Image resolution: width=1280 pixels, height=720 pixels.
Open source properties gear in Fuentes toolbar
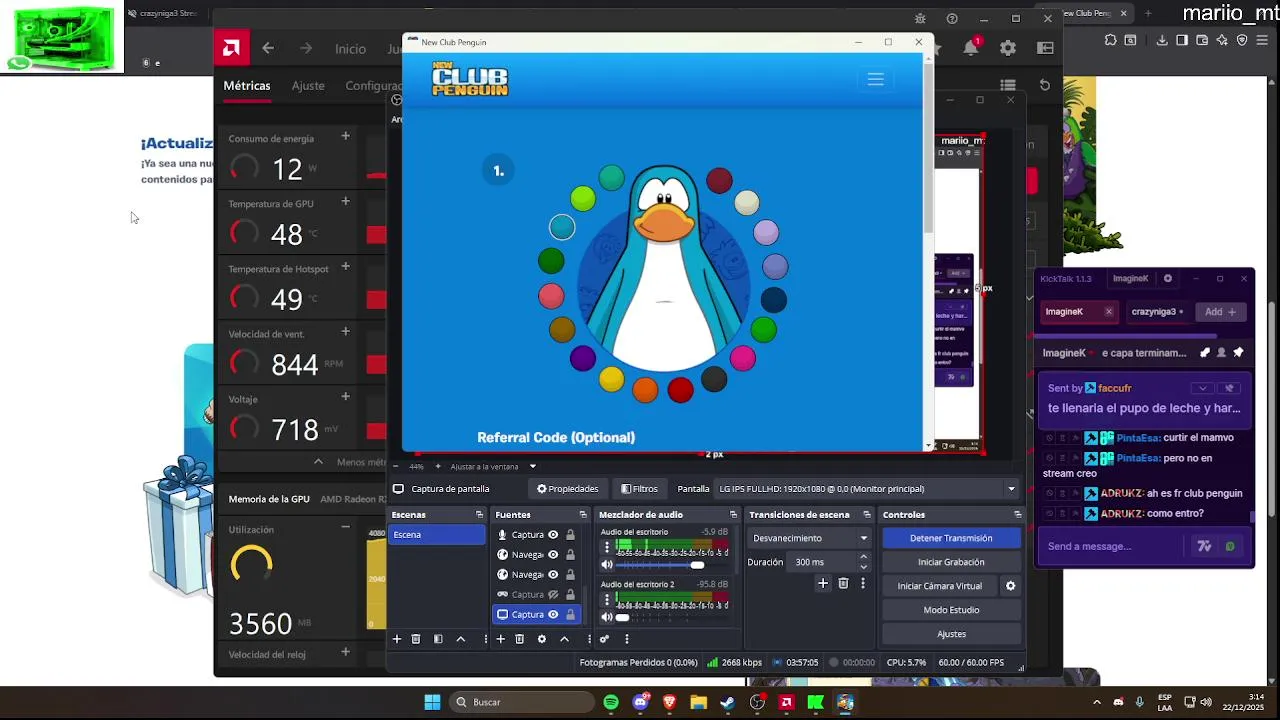[x=542, y=639]
